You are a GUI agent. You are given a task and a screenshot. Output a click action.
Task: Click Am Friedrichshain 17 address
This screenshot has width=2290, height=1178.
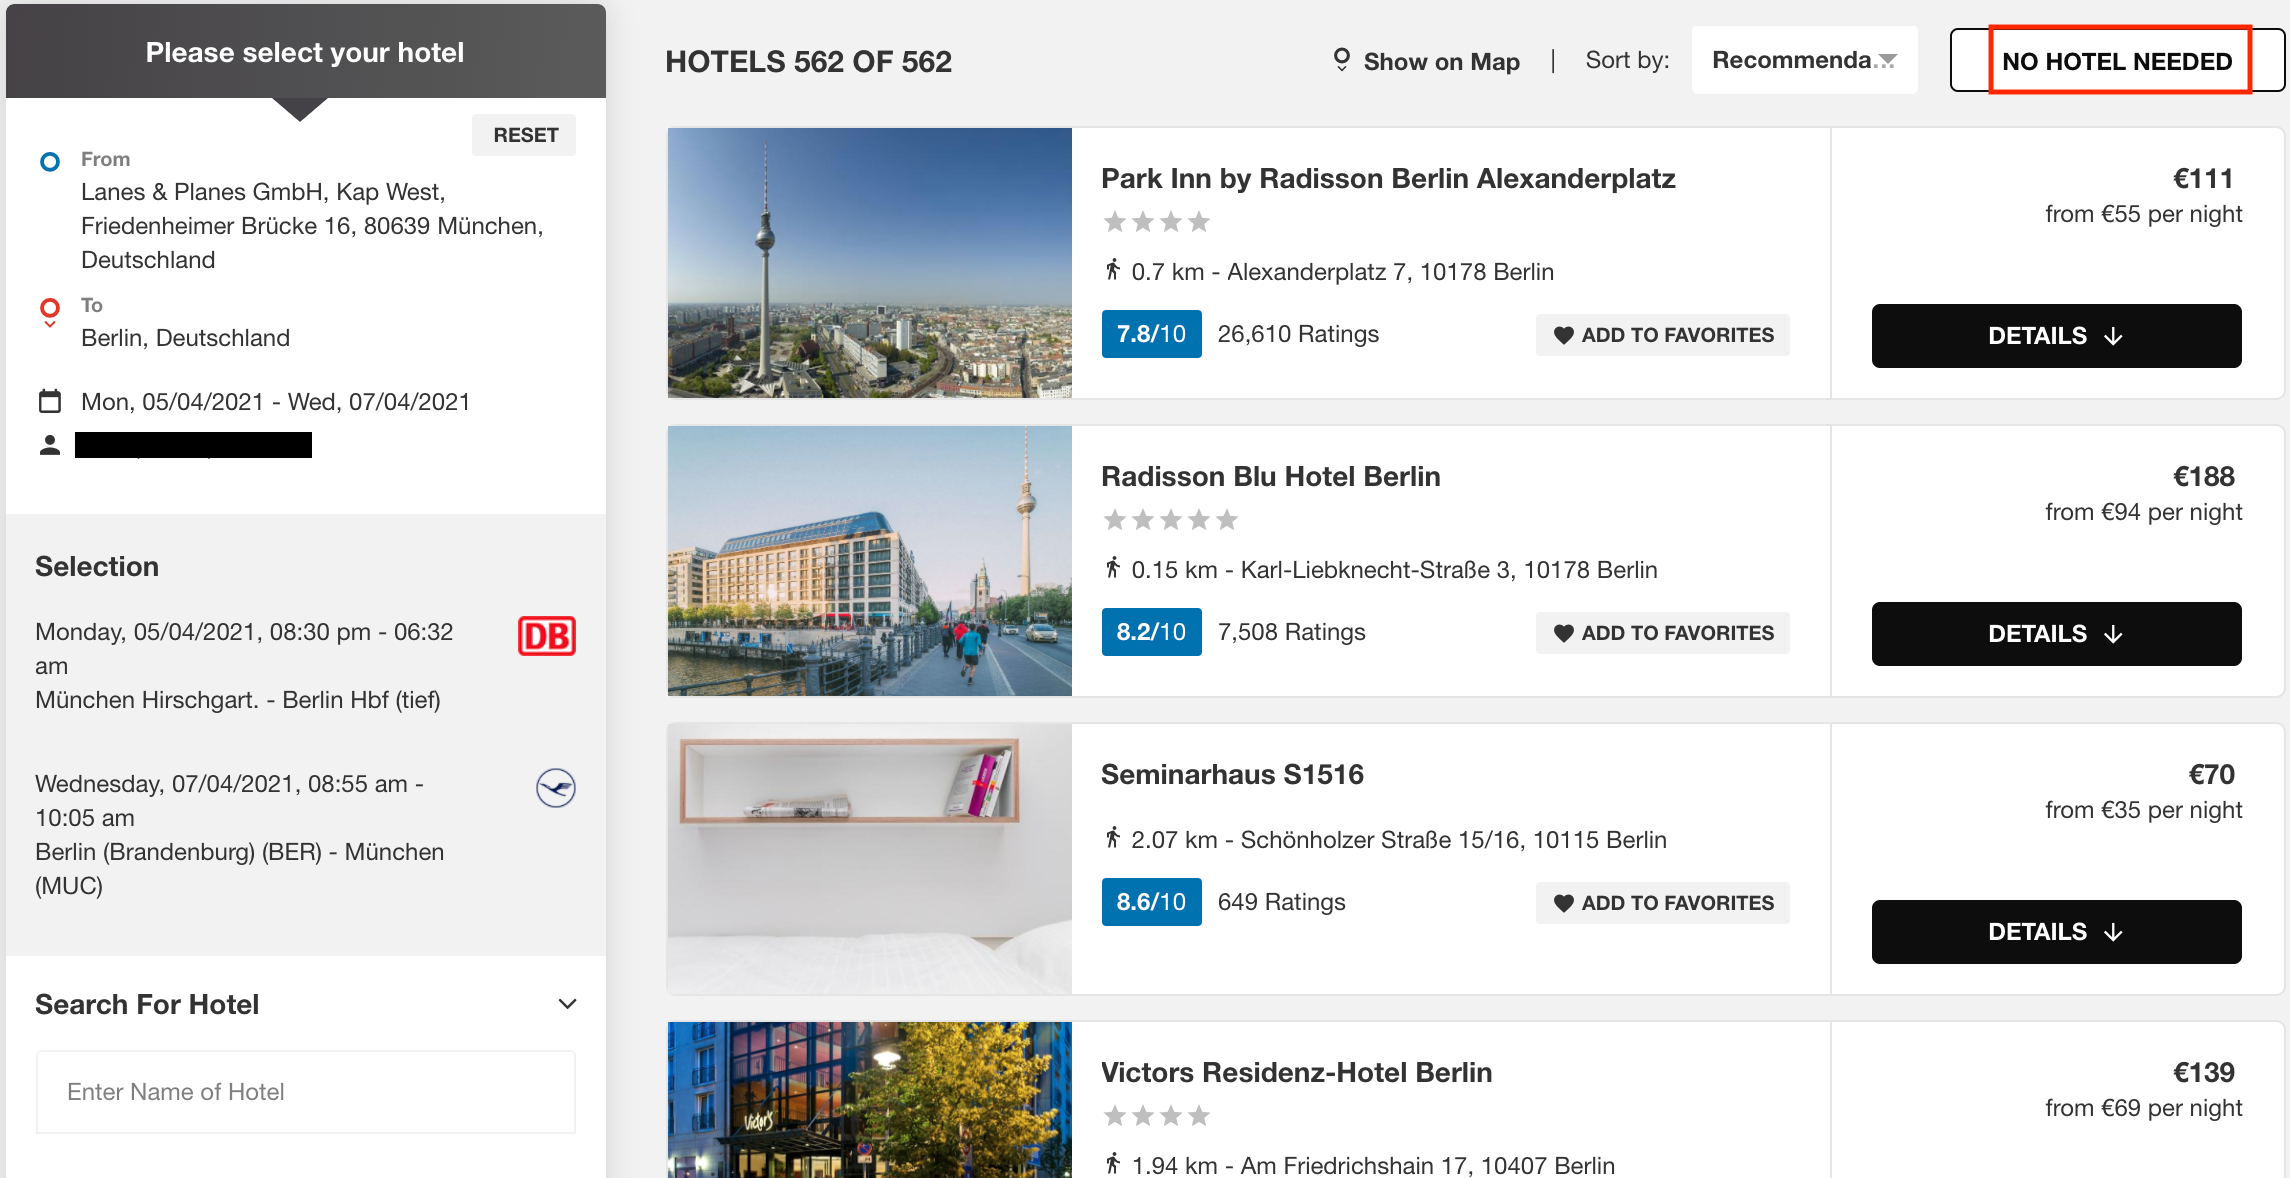1427,1165
